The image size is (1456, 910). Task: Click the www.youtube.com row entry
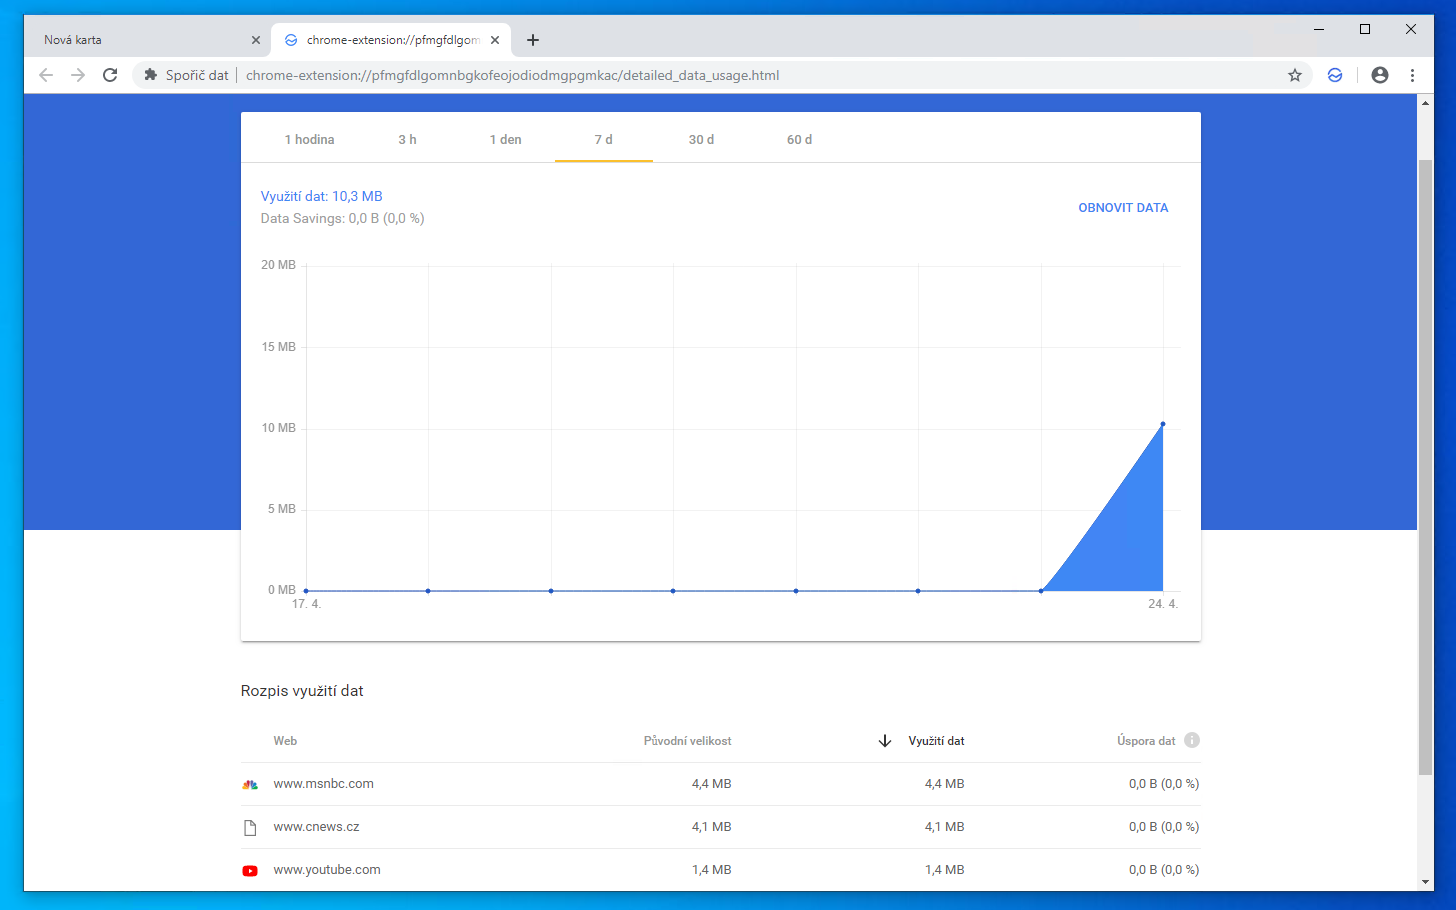pos(327,870)
